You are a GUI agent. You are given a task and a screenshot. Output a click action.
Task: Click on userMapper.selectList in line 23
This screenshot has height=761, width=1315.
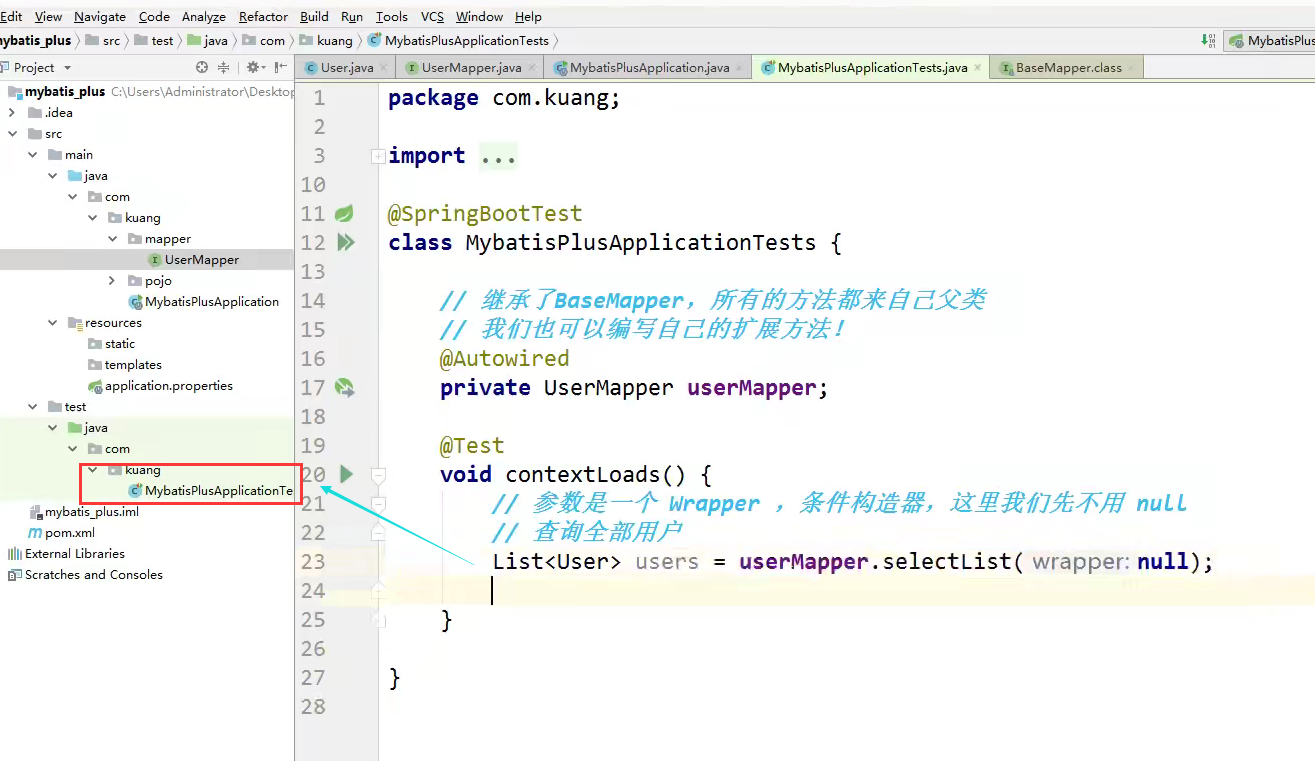[875, 562]
